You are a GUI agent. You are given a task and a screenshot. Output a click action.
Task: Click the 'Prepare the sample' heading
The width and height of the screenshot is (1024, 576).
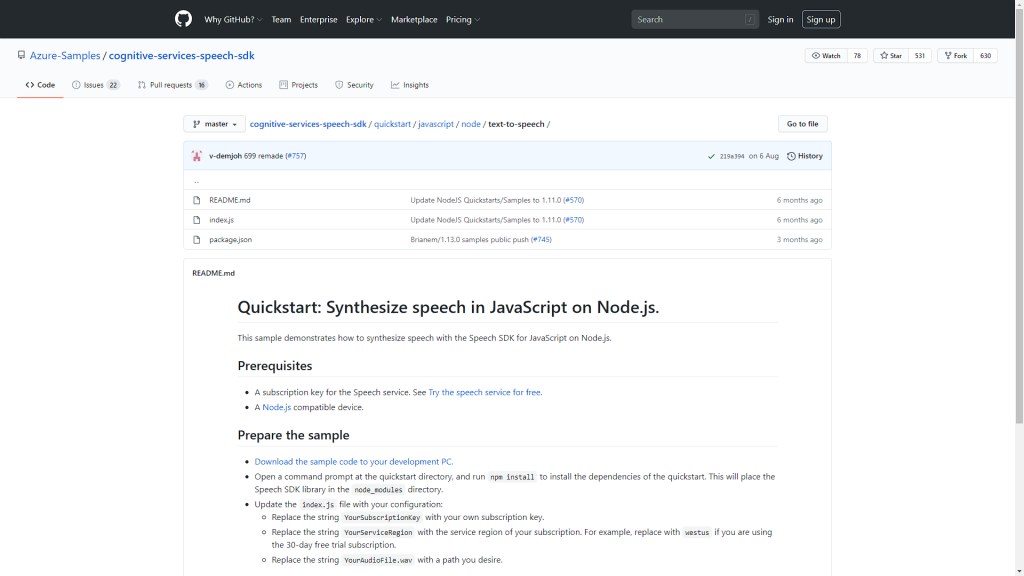[293, 435]
